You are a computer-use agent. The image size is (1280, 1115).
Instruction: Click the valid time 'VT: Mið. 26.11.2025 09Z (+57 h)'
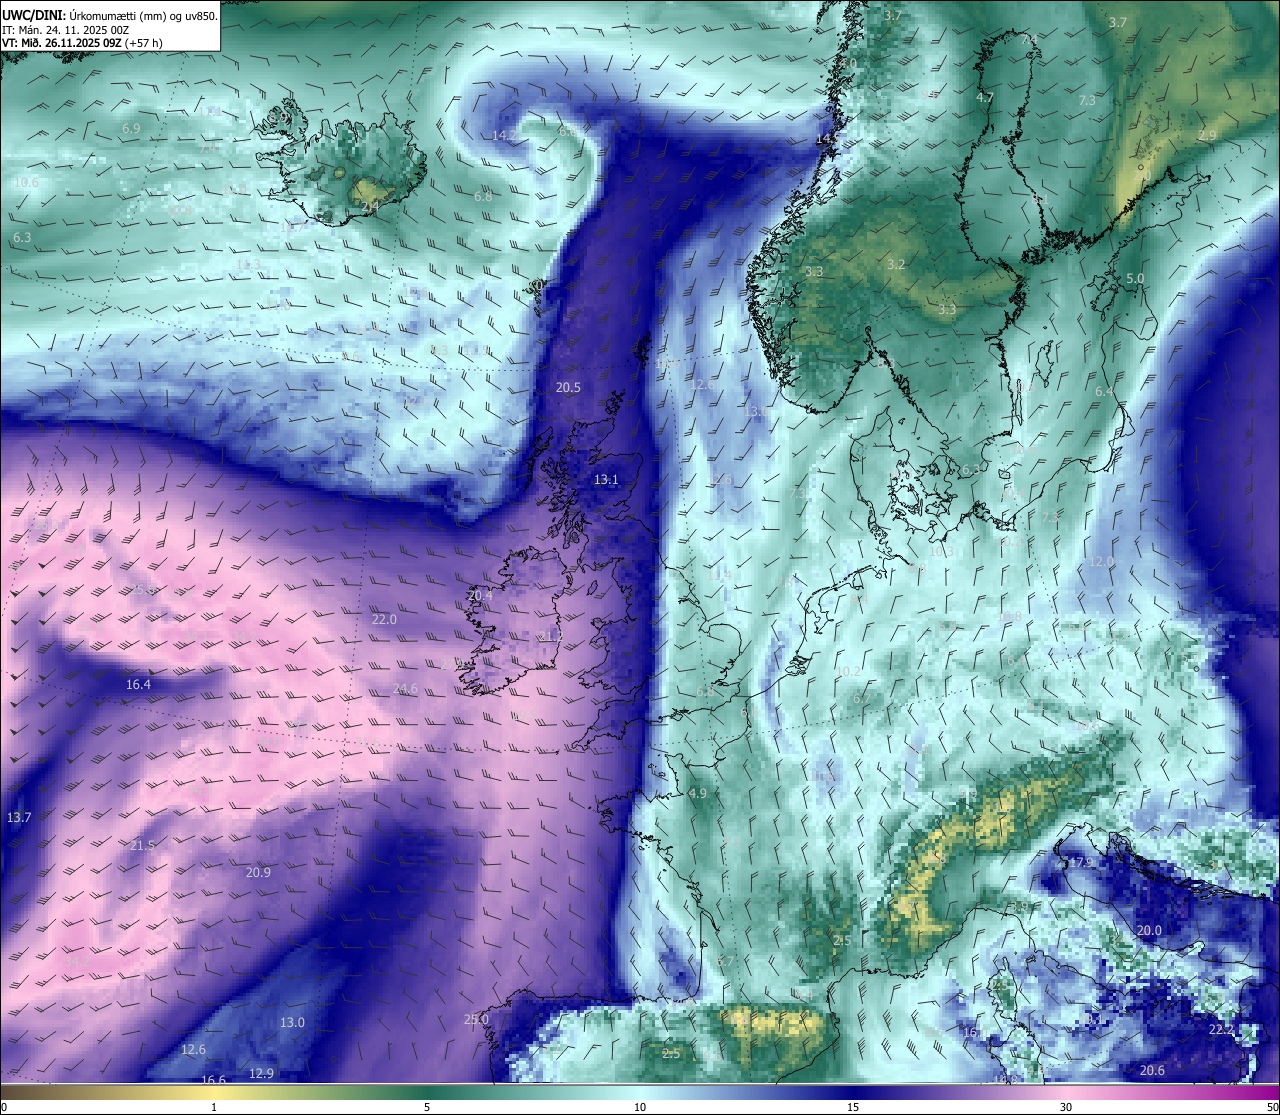pos(83,43)
